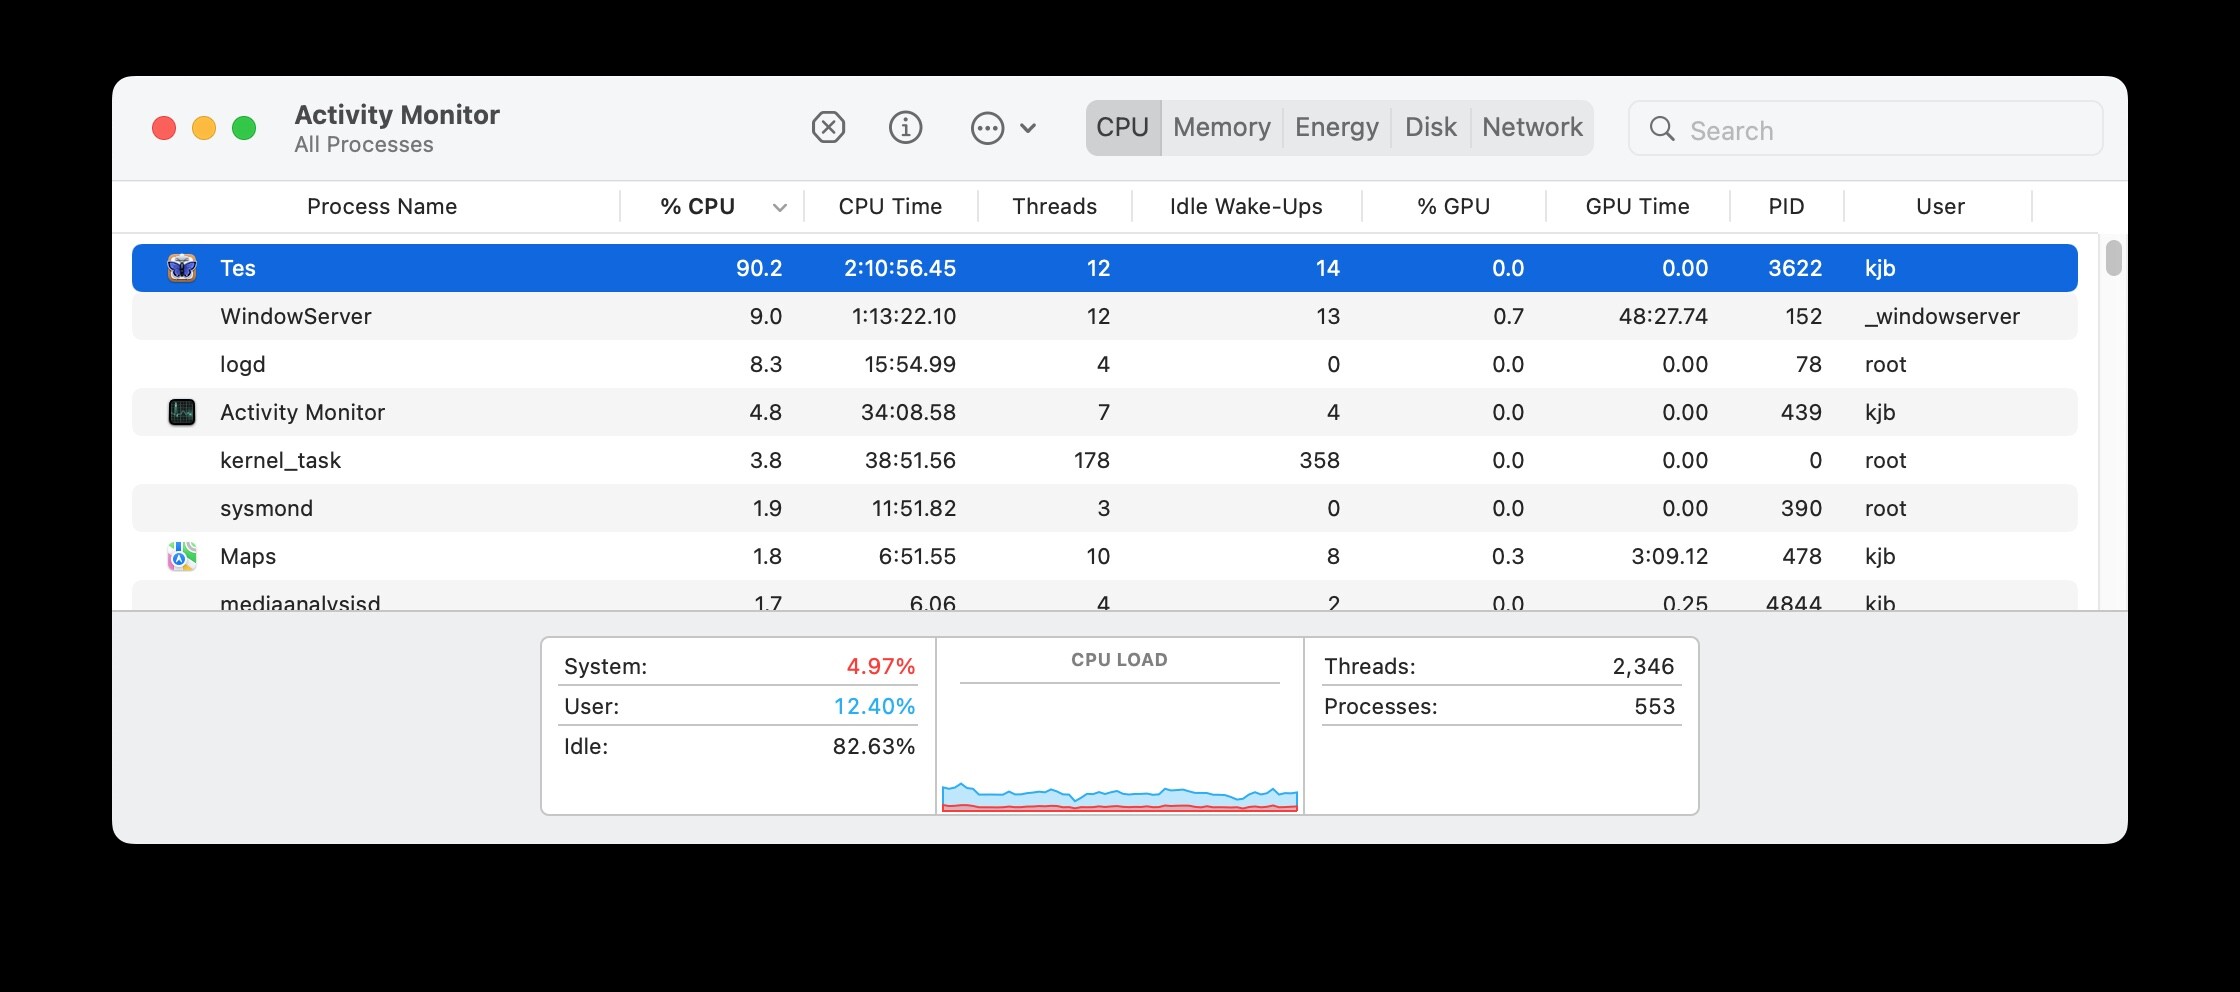
Task: Click the vertical scrollbar thumb in process list
Action: coord(2113,258)
